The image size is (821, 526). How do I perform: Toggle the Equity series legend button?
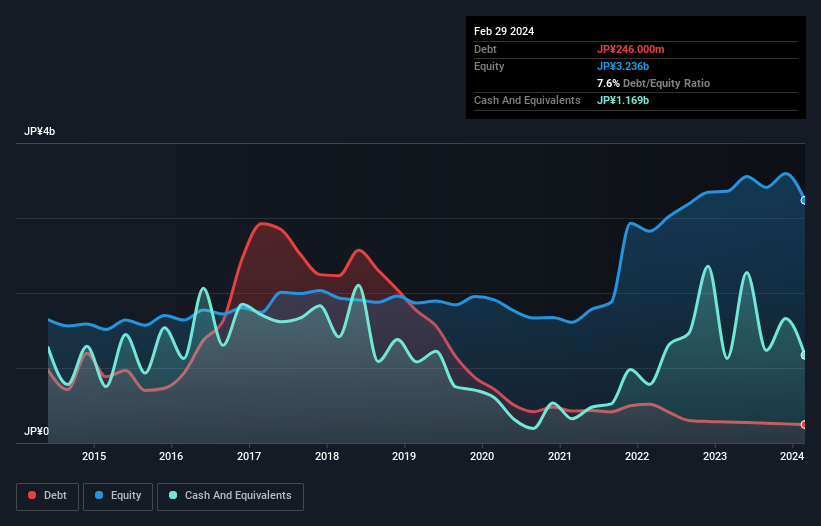118,496
